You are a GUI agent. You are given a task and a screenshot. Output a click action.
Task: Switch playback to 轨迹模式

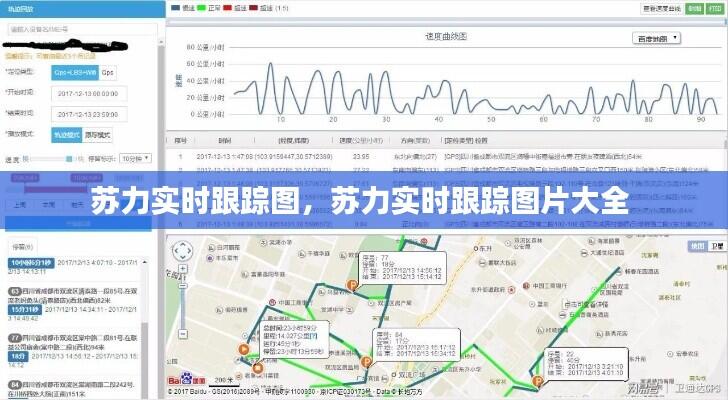tap(67, 135)
